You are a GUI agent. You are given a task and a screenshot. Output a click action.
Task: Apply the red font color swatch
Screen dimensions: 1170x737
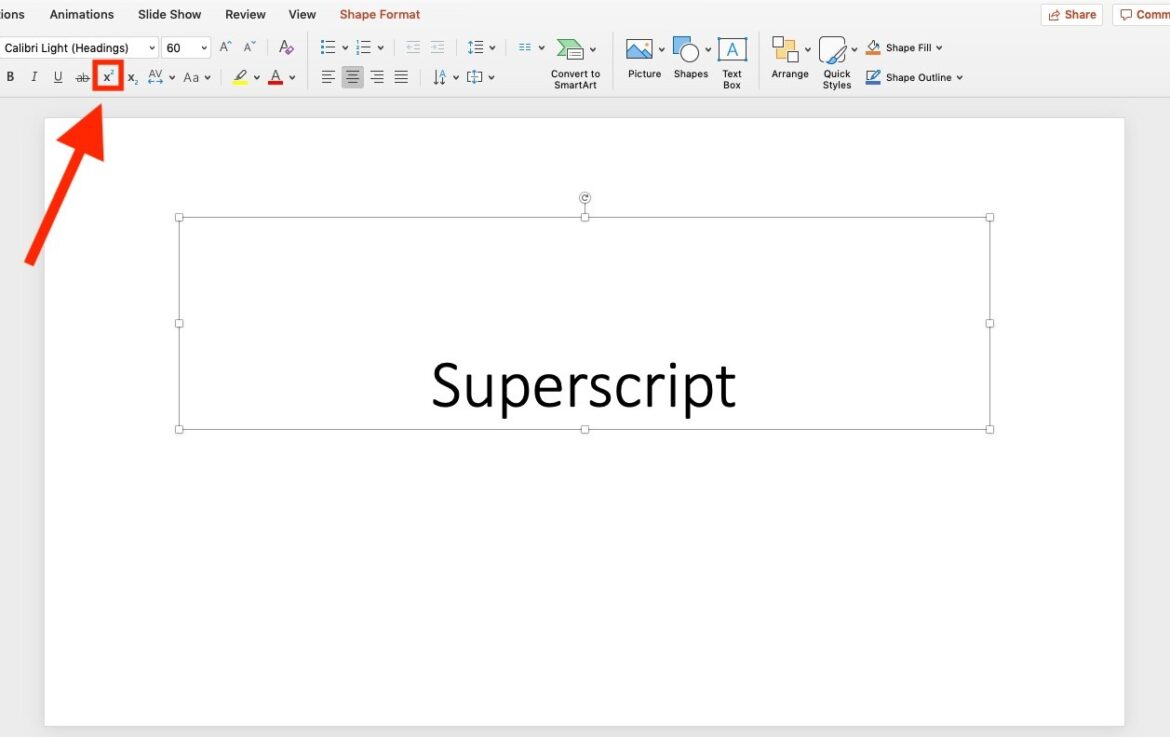(276, 77)
